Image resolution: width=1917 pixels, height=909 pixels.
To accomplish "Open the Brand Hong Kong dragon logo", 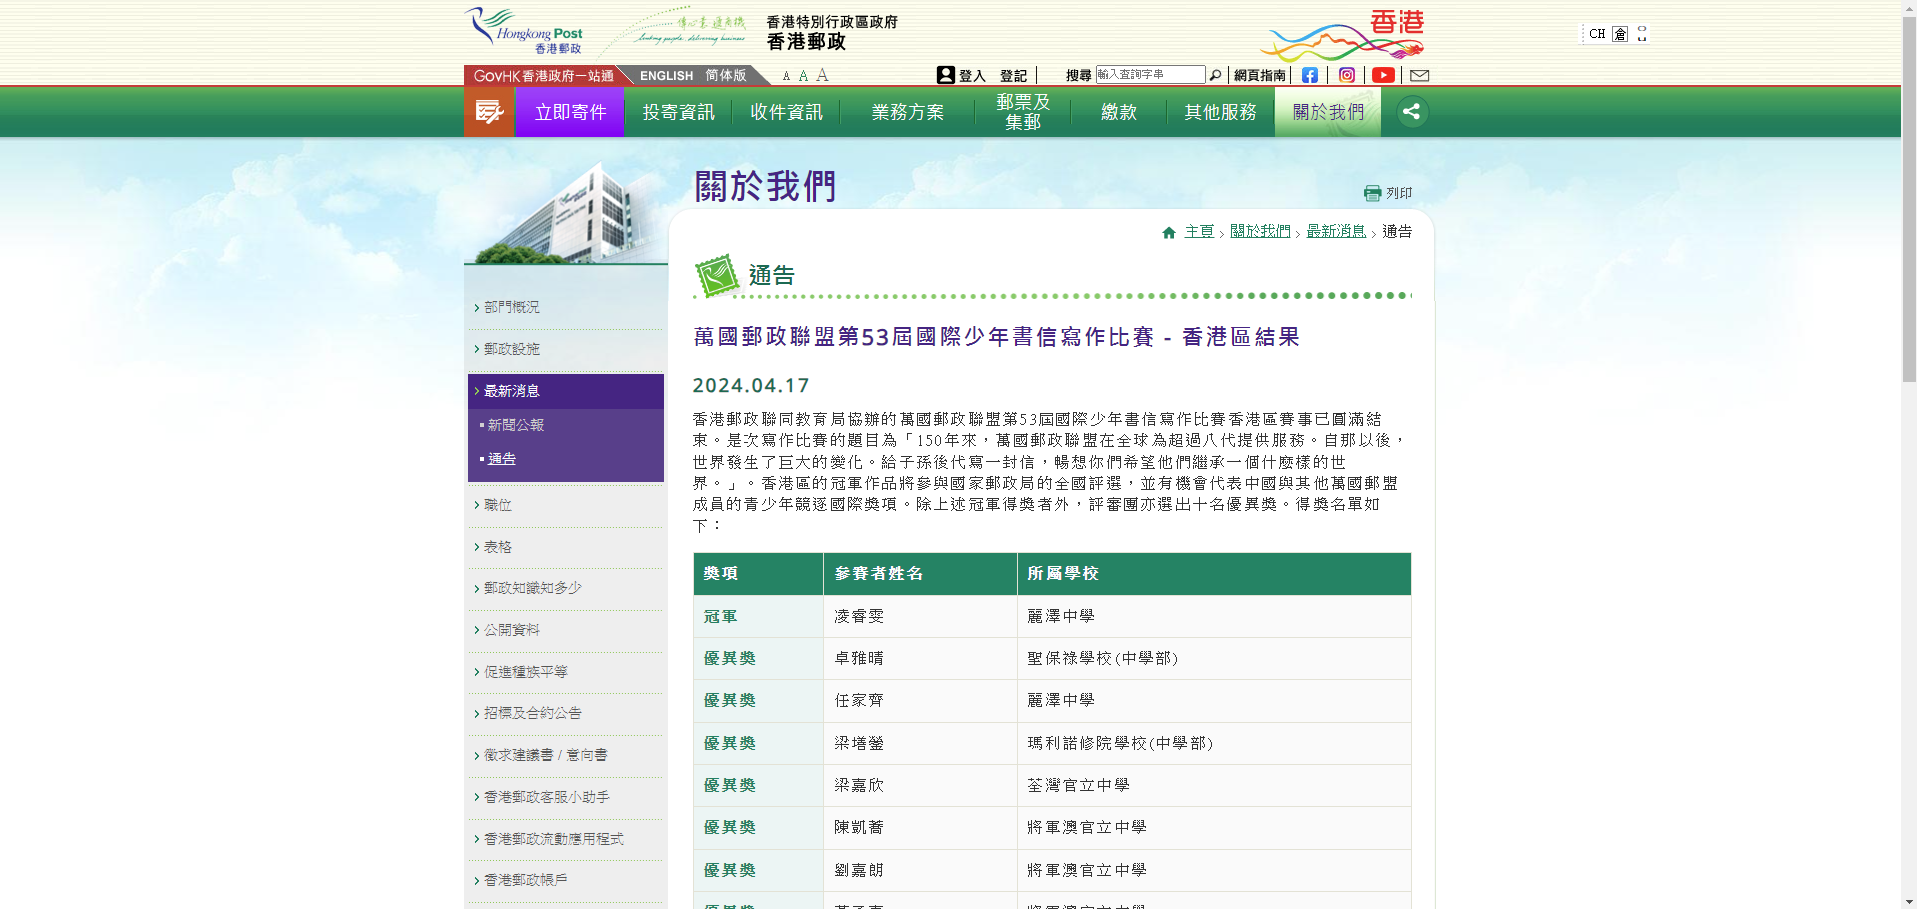I will pyautogui.click(x=1342, y=36).
